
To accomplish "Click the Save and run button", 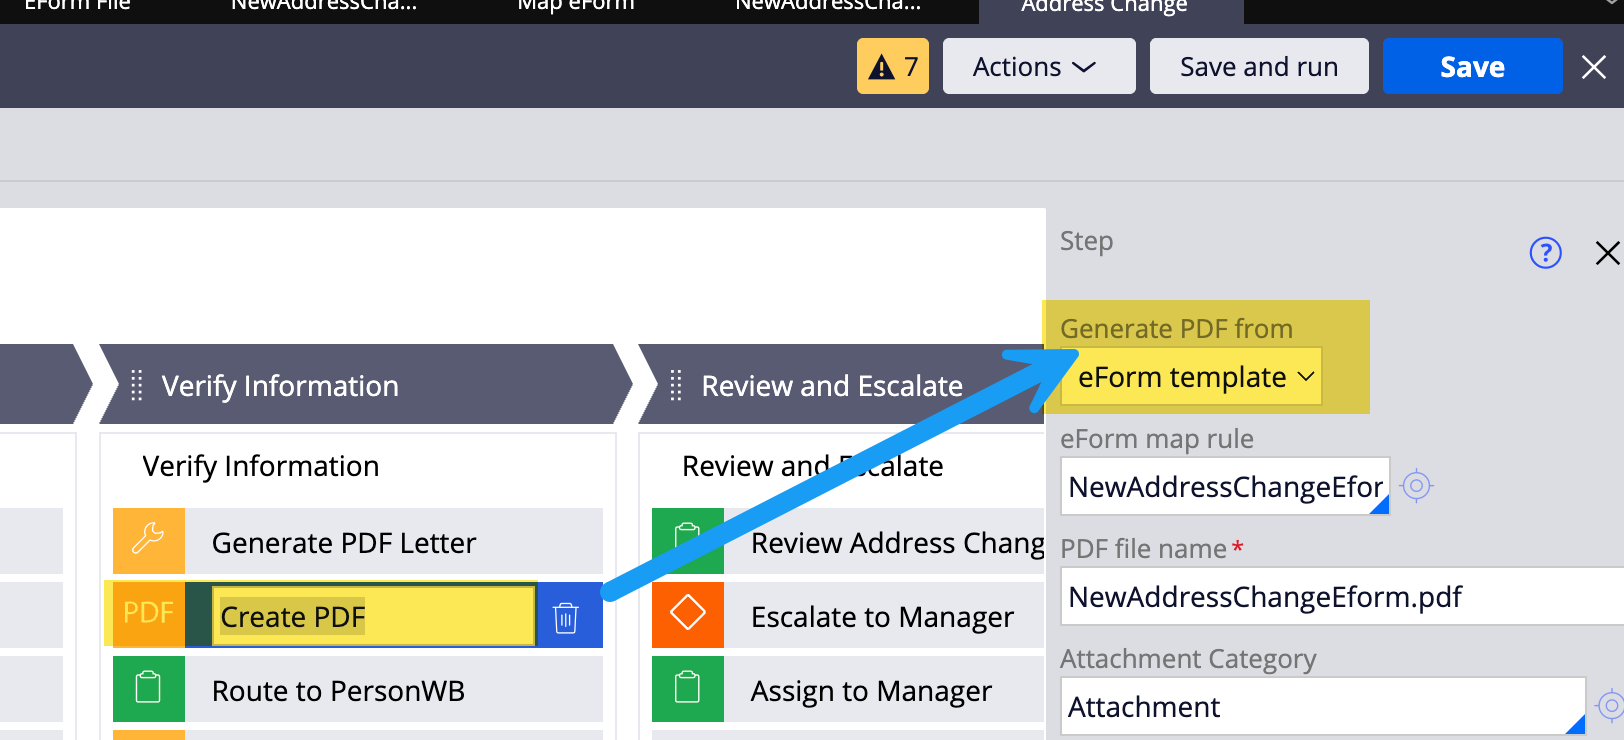I will (x=1258, y=66).
